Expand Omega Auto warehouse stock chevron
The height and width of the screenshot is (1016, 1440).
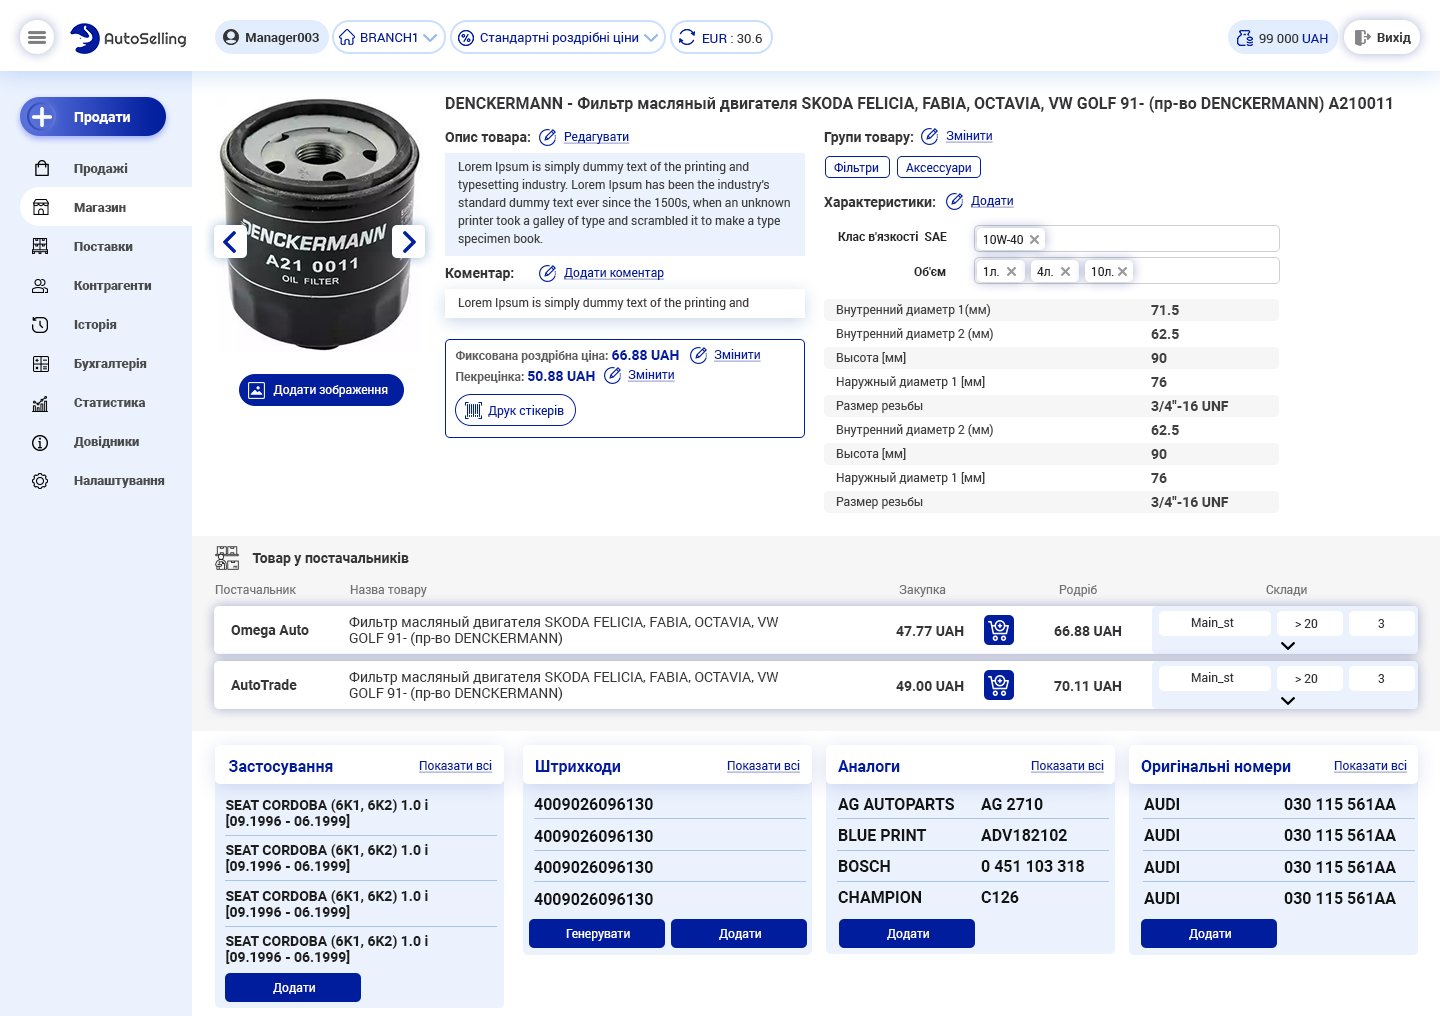pos(1288,646)
